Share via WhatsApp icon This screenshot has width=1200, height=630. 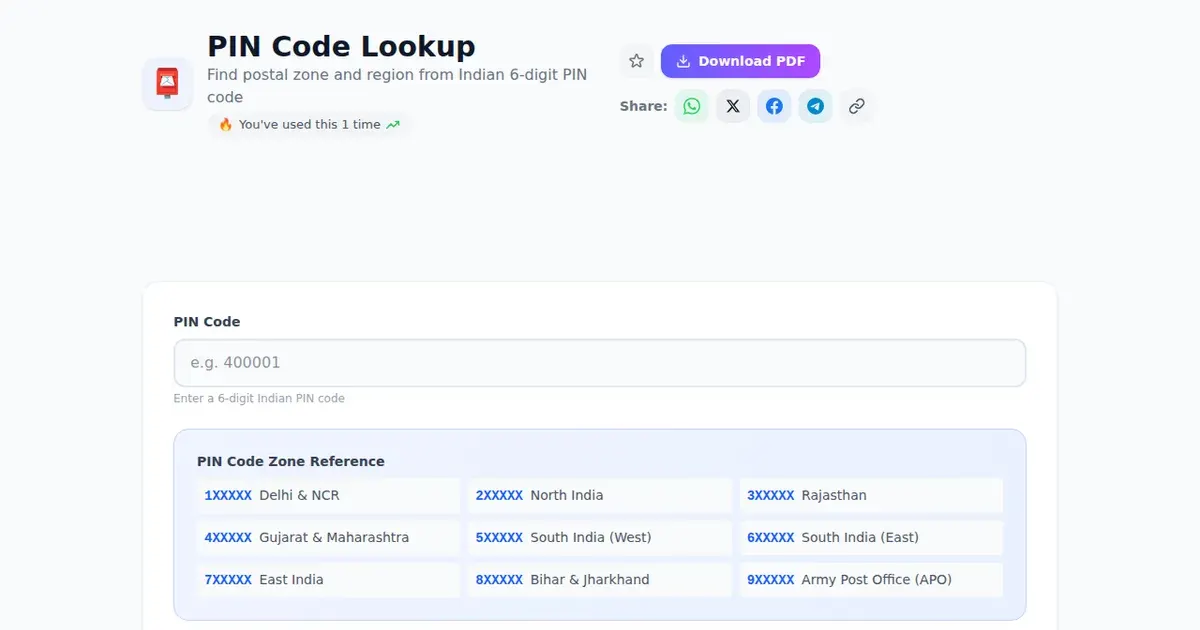[x=692, y=106]
